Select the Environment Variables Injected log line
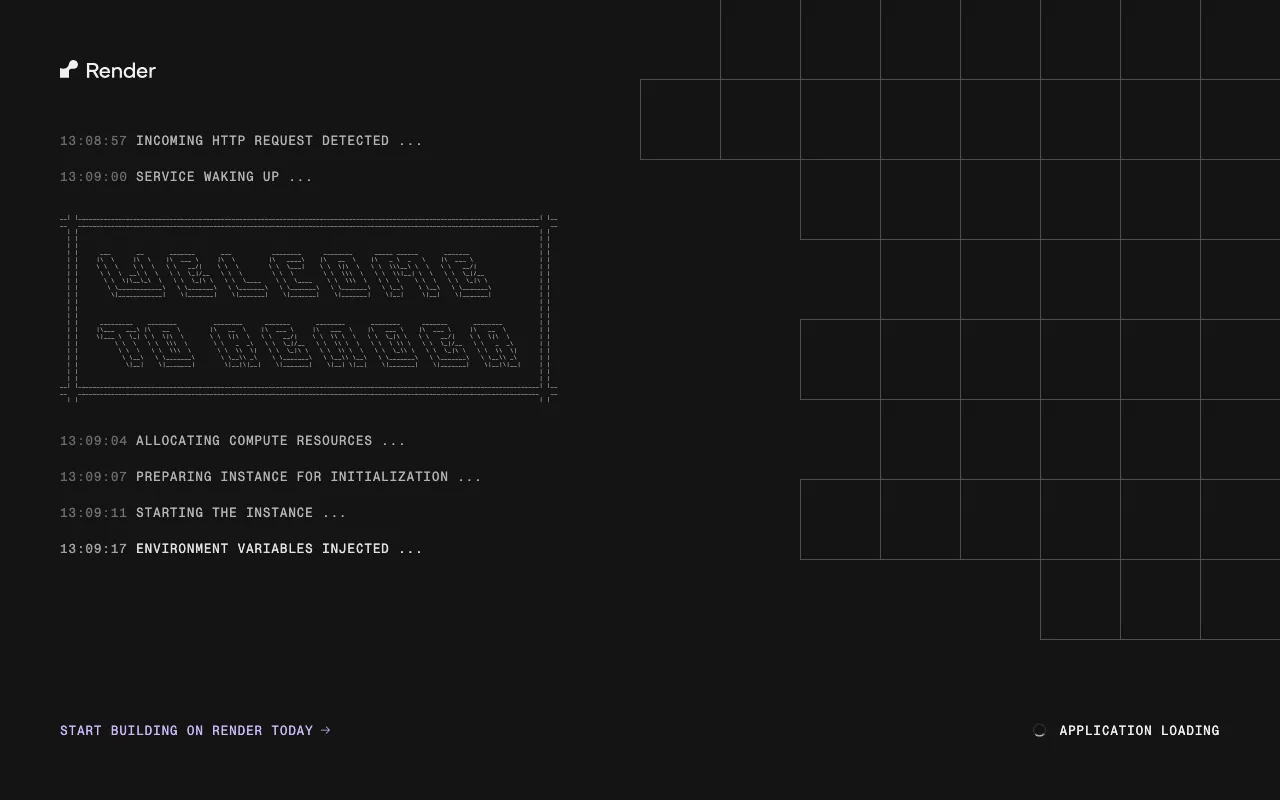The image size is (1280, 800). [x=241, y=549]
